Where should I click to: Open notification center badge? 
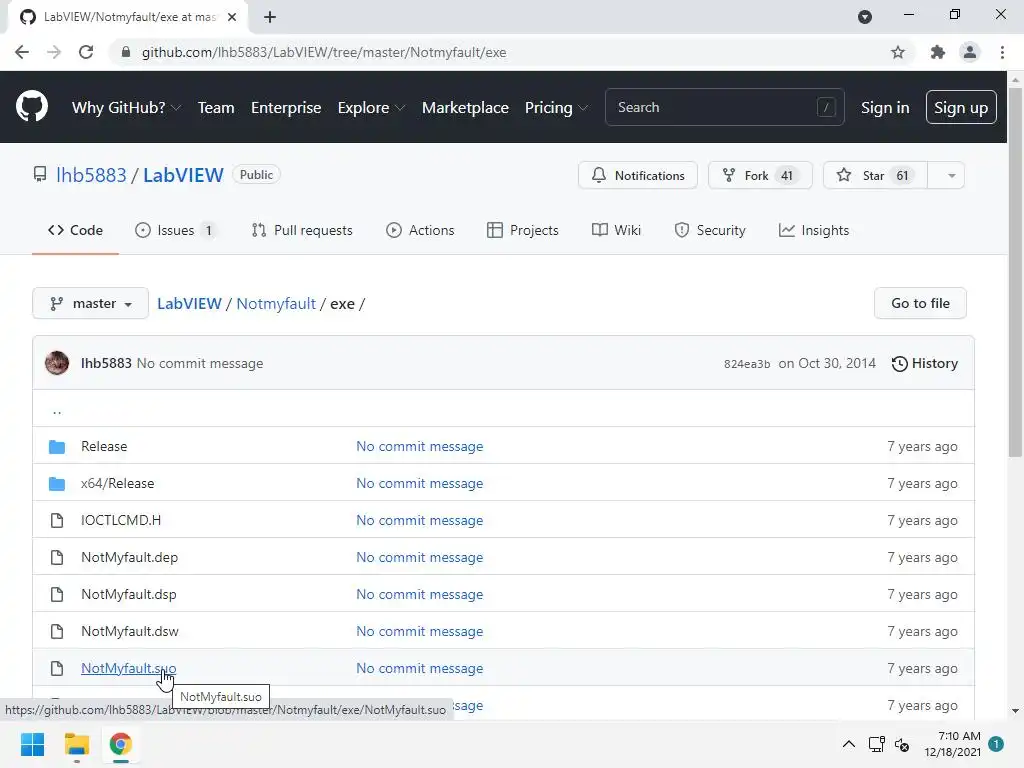click(x=996, y=744)
